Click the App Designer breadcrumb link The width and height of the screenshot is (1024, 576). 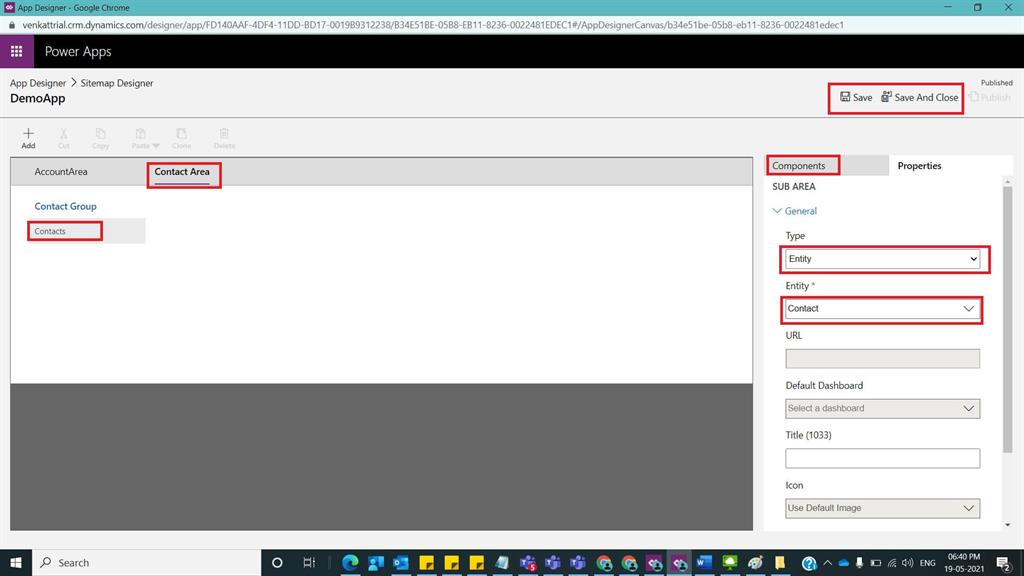point(37,82)
